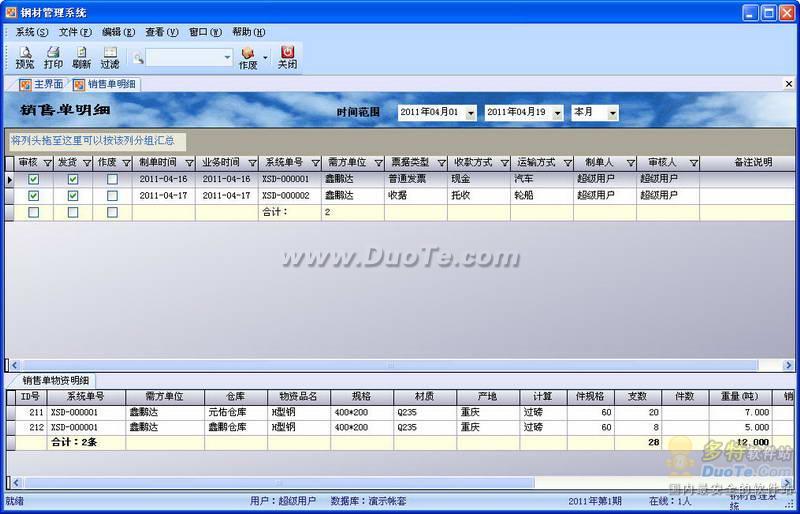The width and height of the screenshot is (800, 514).
Task: Click the app icon in title bar
Action: coord(11,12)
